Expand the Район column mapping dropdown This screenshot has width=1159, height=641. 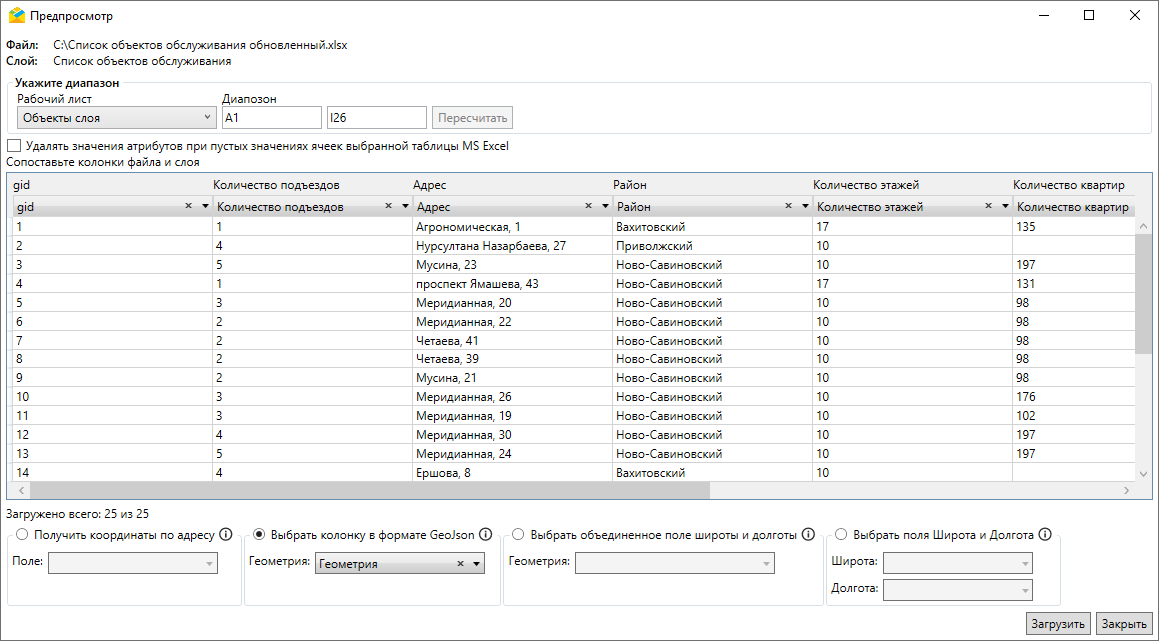click(x=805, y=206)
